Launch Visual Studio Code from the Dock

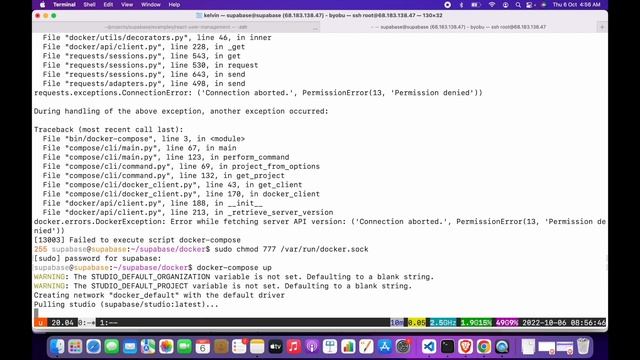pos(429,347)
